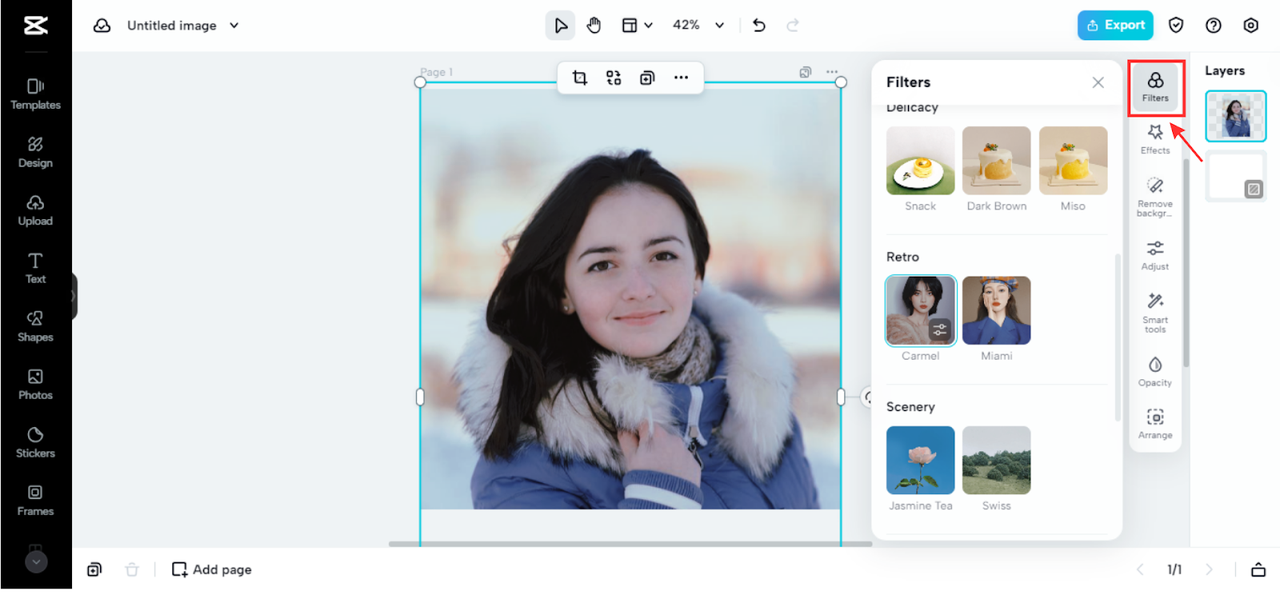Apply the Miso filter
The width and height of the screenshot is (1280, 595).
click(x=1073, y=160)
